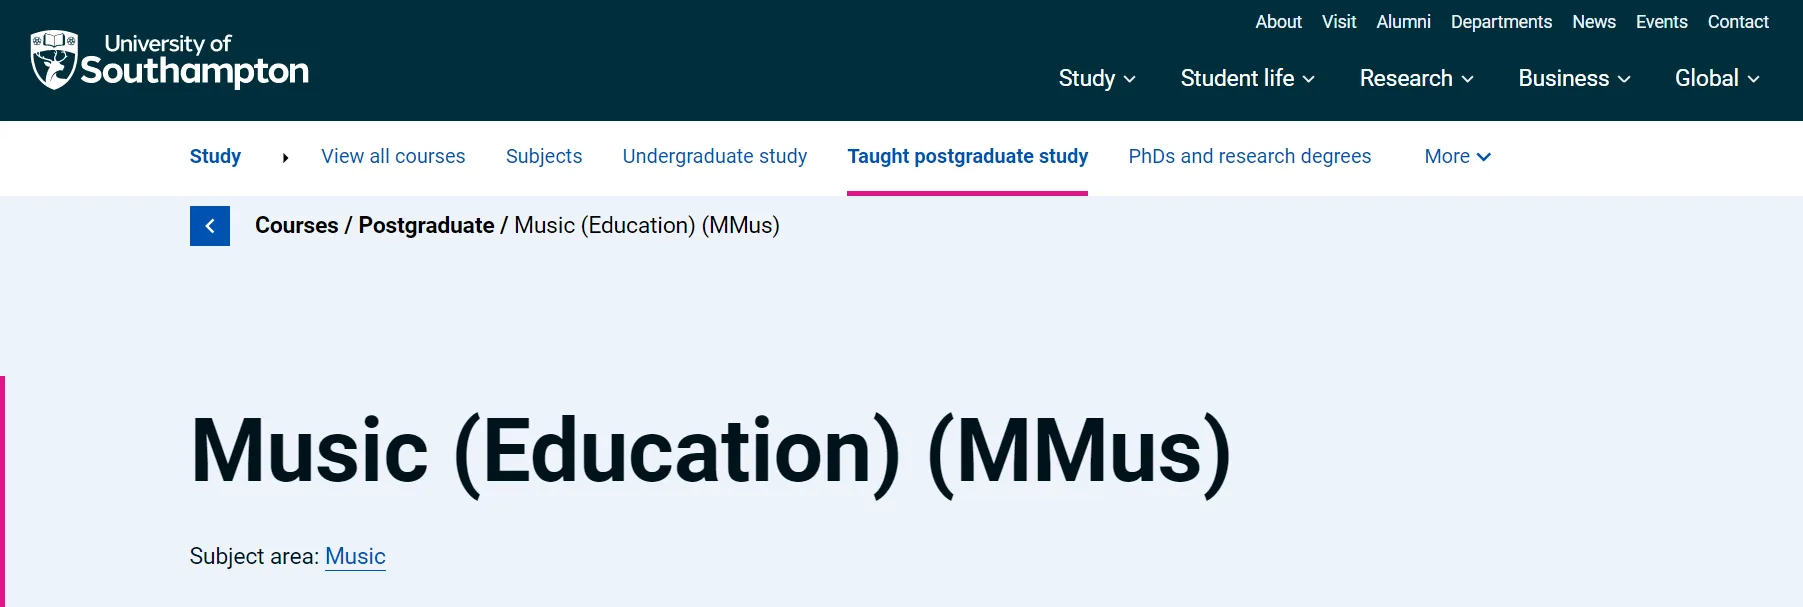Go to the Contact page
1803x607 pixels.
pos(1738,22)
